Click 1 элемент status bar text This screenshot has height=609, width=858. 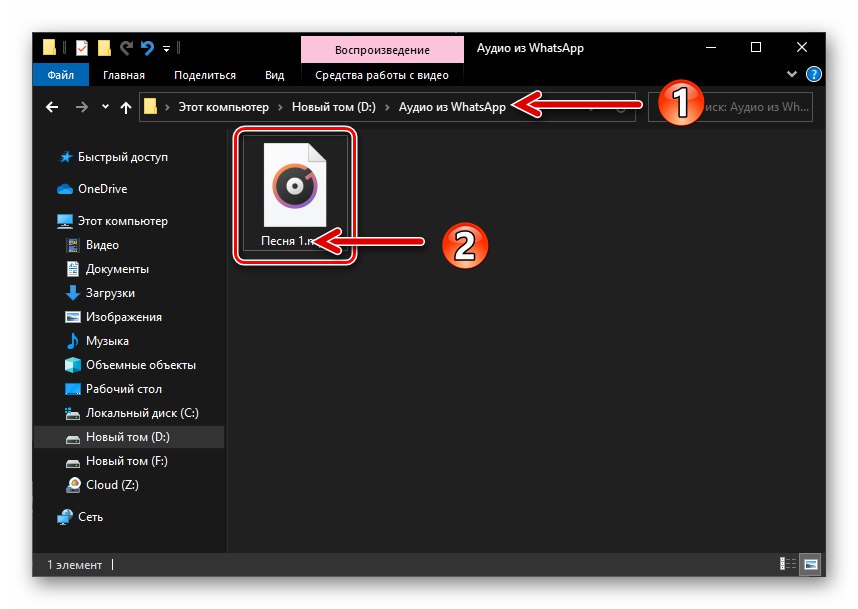(74, 565)
